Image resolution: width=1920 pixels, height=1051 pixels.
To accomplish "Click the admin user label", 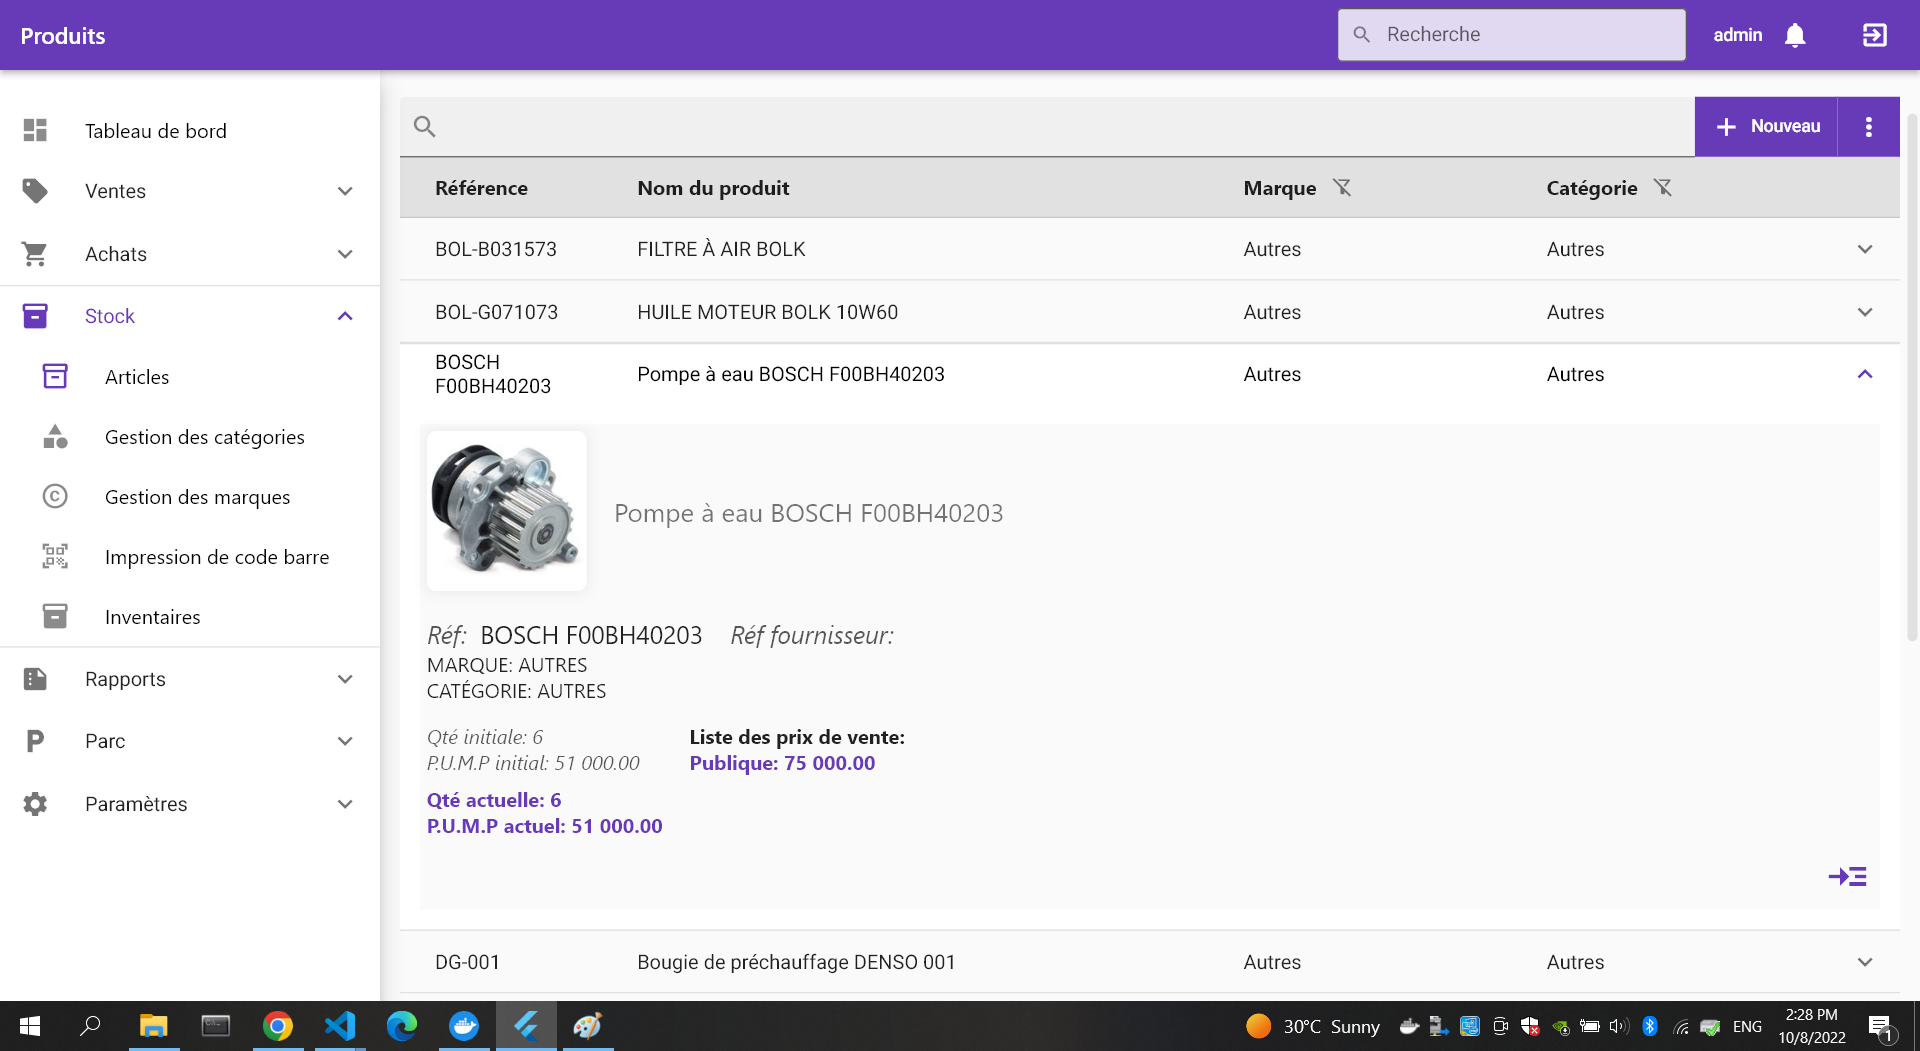I will 1738,35.
